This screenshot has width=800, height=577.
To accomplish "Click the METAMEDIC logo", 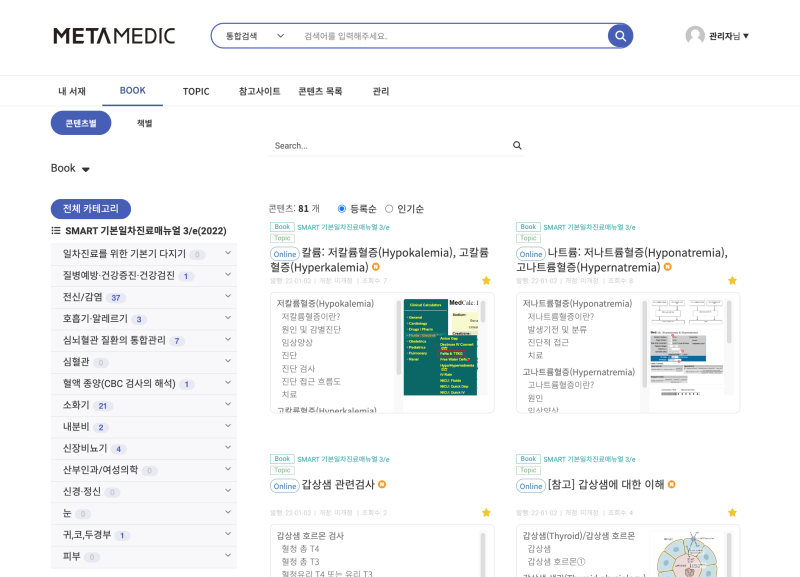I will tap(112, 35).
